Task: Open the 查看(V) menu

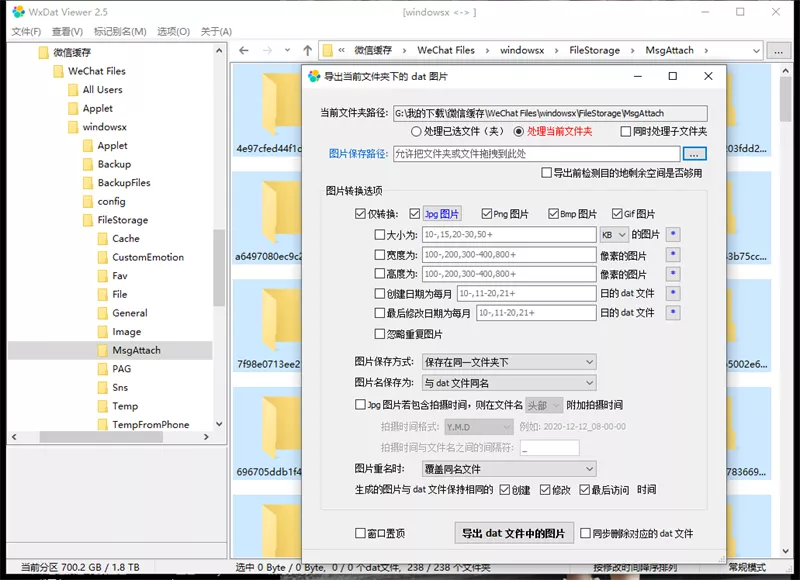Action: pyautogui.click(x=67, y=32)
